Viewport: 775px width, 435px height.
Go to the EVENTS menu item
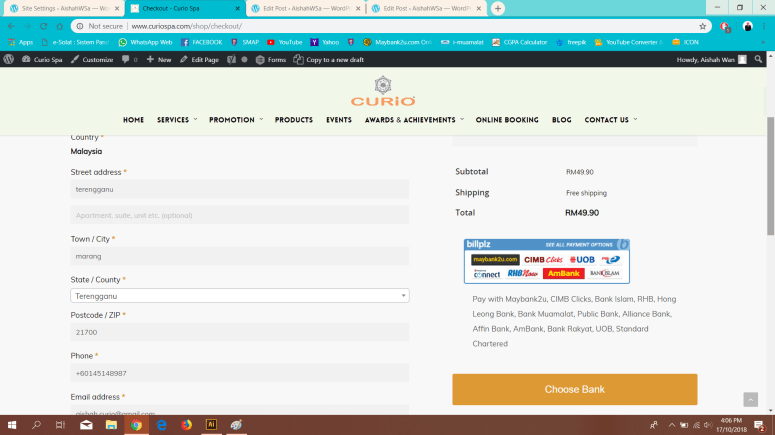(339, 120)
